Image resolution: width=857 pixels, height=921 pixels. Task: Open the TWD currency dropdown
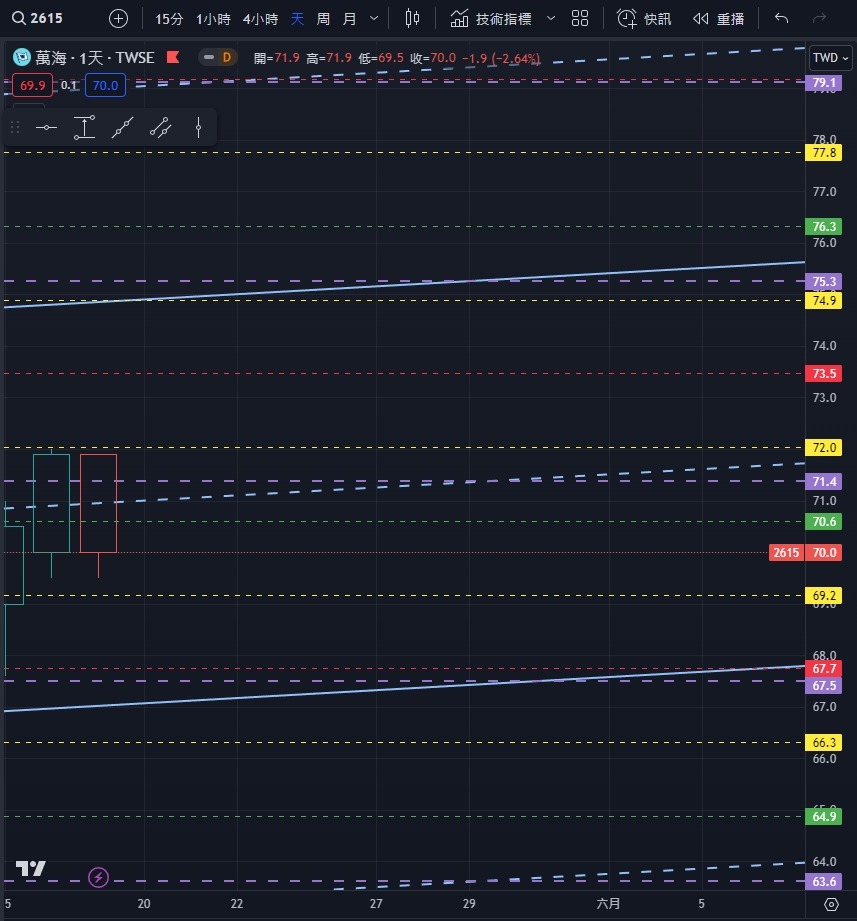[x=830, y=58]
